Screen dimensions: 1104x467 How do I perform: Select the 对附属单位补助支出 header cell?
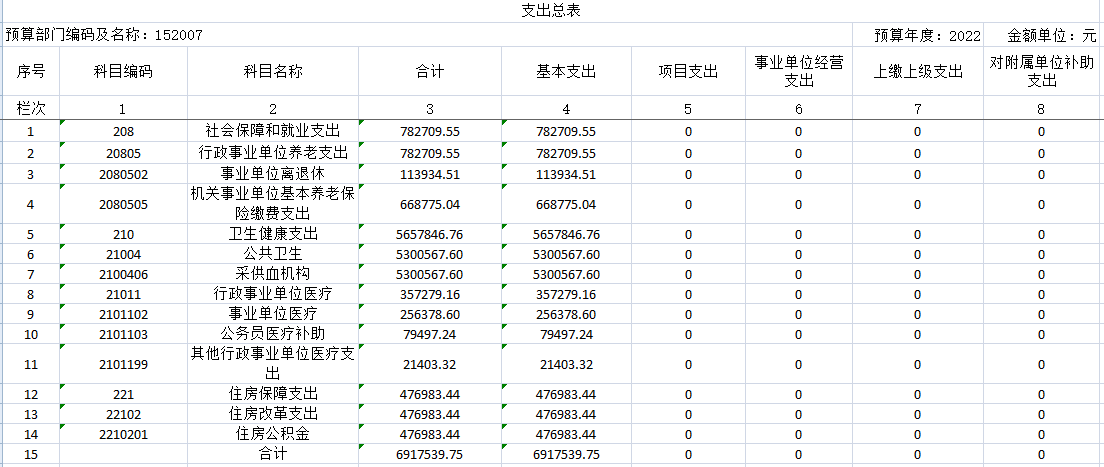tap(1041, 71)
